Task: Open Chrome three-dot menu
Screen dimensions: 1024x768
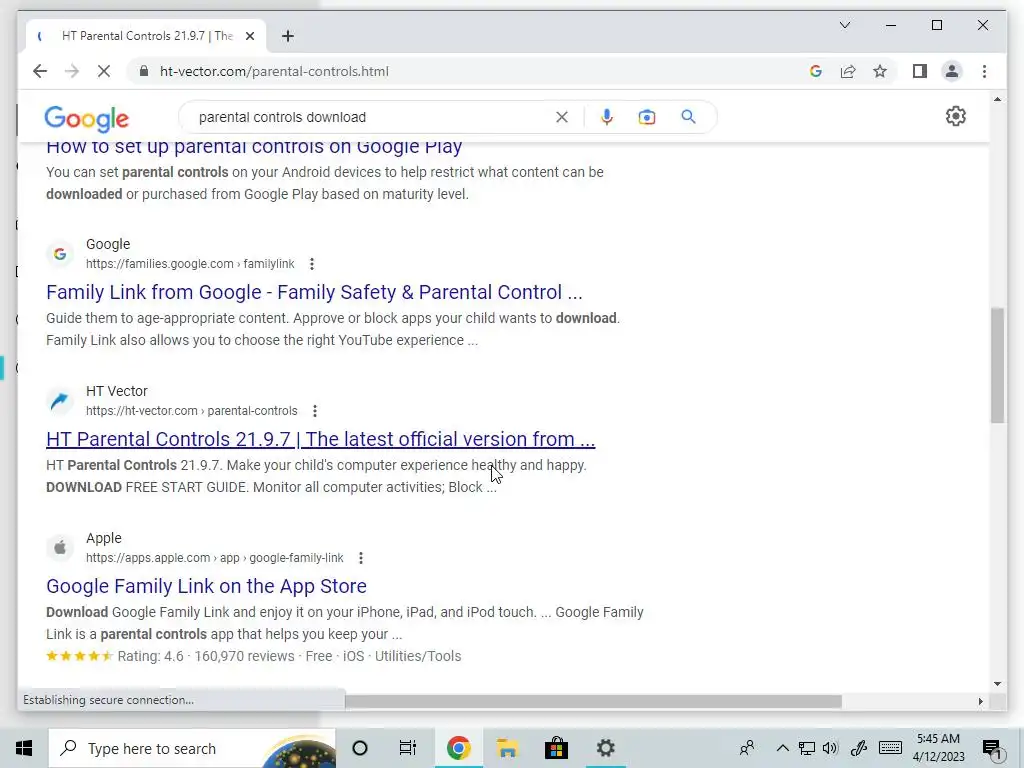Action: coord(984,71)
